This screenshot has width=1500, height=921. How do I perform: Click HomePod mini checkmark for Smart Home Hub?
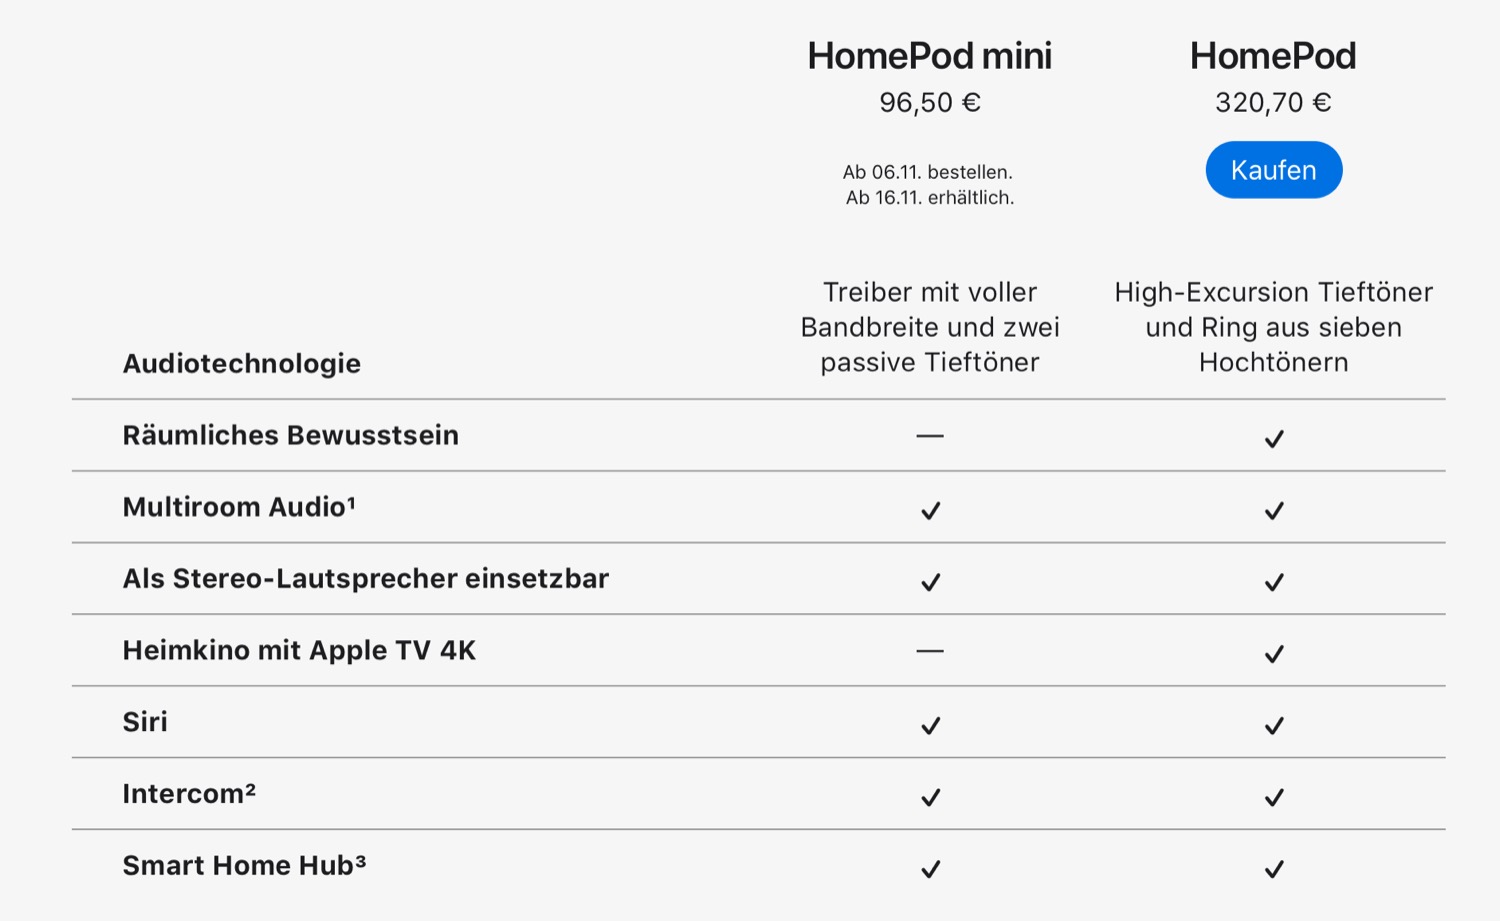(x=930, y=869)
